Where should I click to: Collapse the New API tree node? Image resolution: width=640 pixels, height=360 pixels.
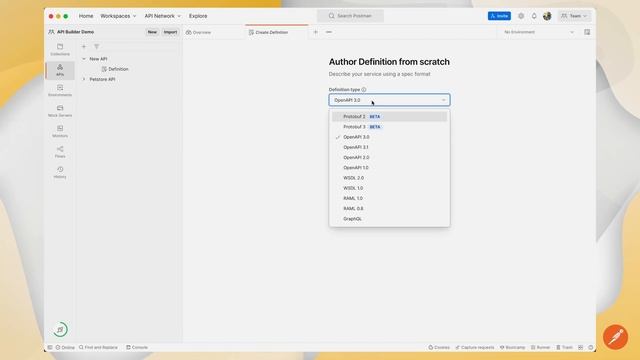coord(84,59)
